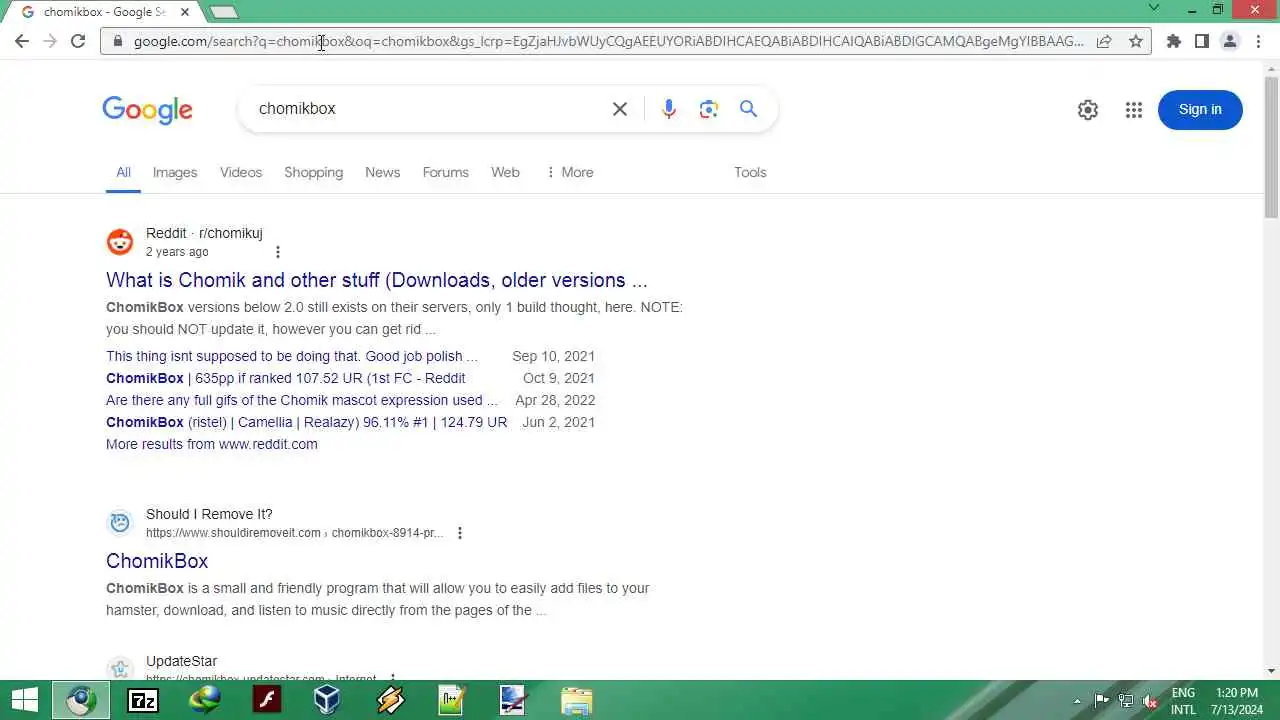The width and height of the screenshot is (1280, 720).
Task: Select the All results tab
Action: click(123, 172)
